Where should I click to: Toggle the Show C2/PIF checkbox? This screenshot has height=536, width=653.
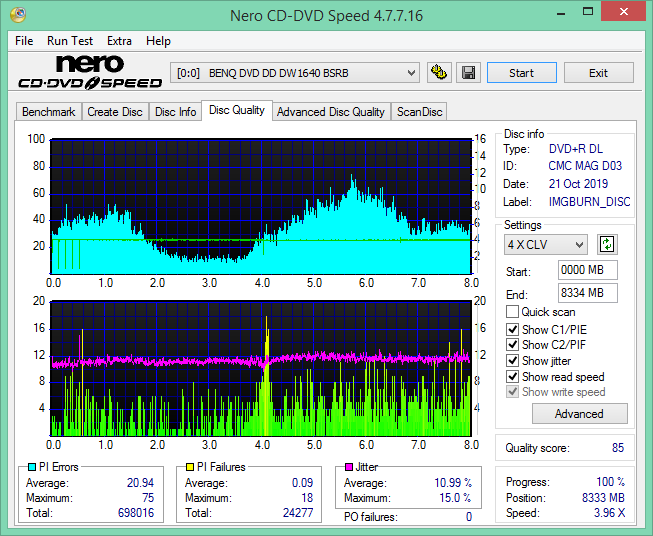[x=512, y=345]
